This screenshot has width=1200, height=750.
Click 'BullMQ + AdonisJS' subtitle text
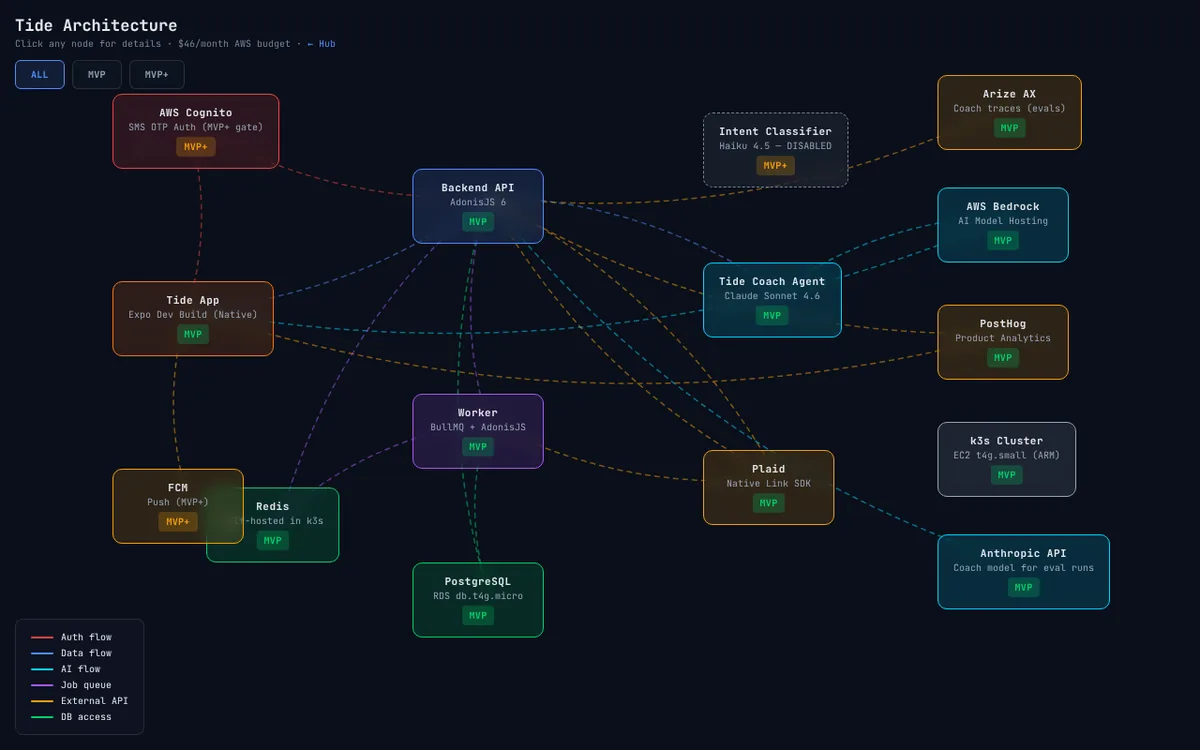coord(478,427)
